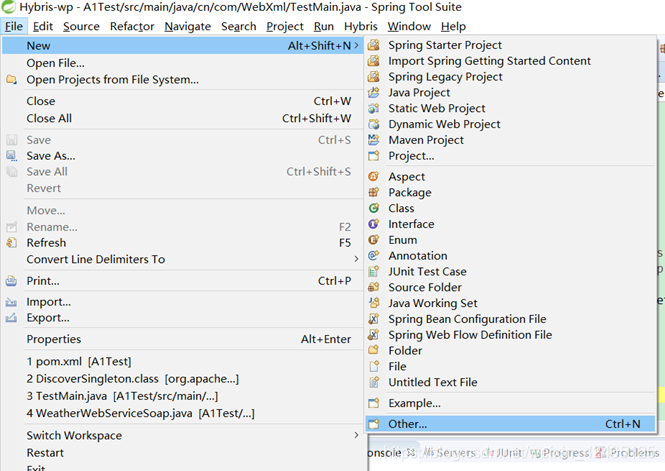Choose Open File... from File menu
Image resolution: width=665 pixels, height=471 pixels.
[x=182, y=63]
